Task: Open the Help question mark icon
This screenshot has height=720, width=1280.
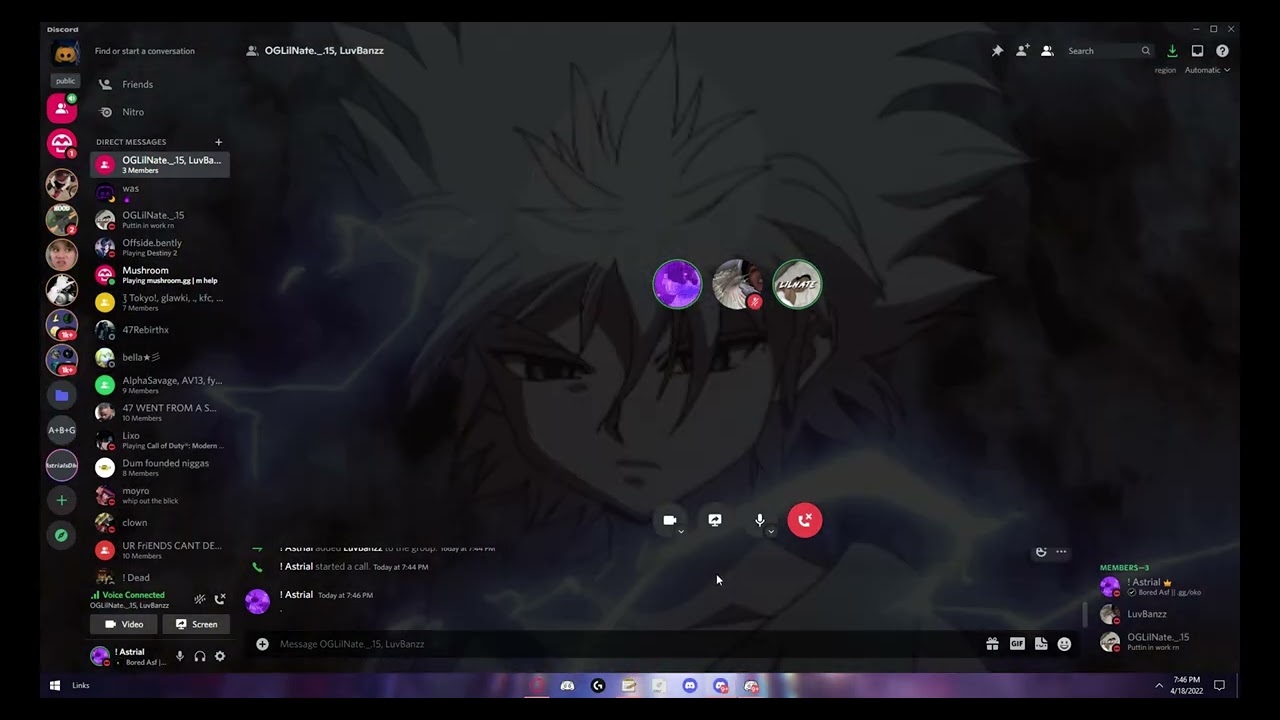Action: [1222, 51]
